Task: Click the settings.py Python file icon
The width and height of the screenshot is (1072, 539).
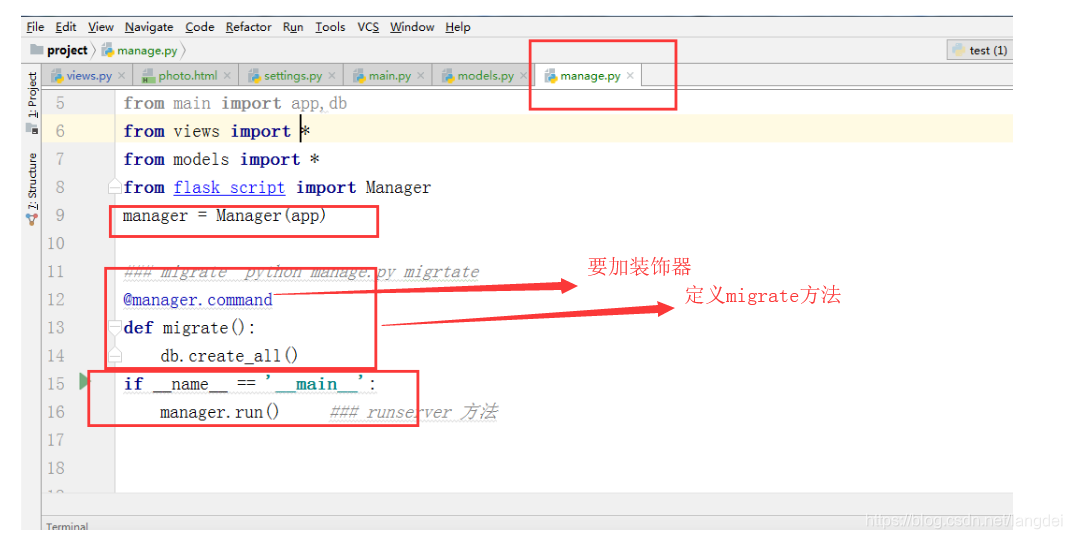Action: click(254, 76)
